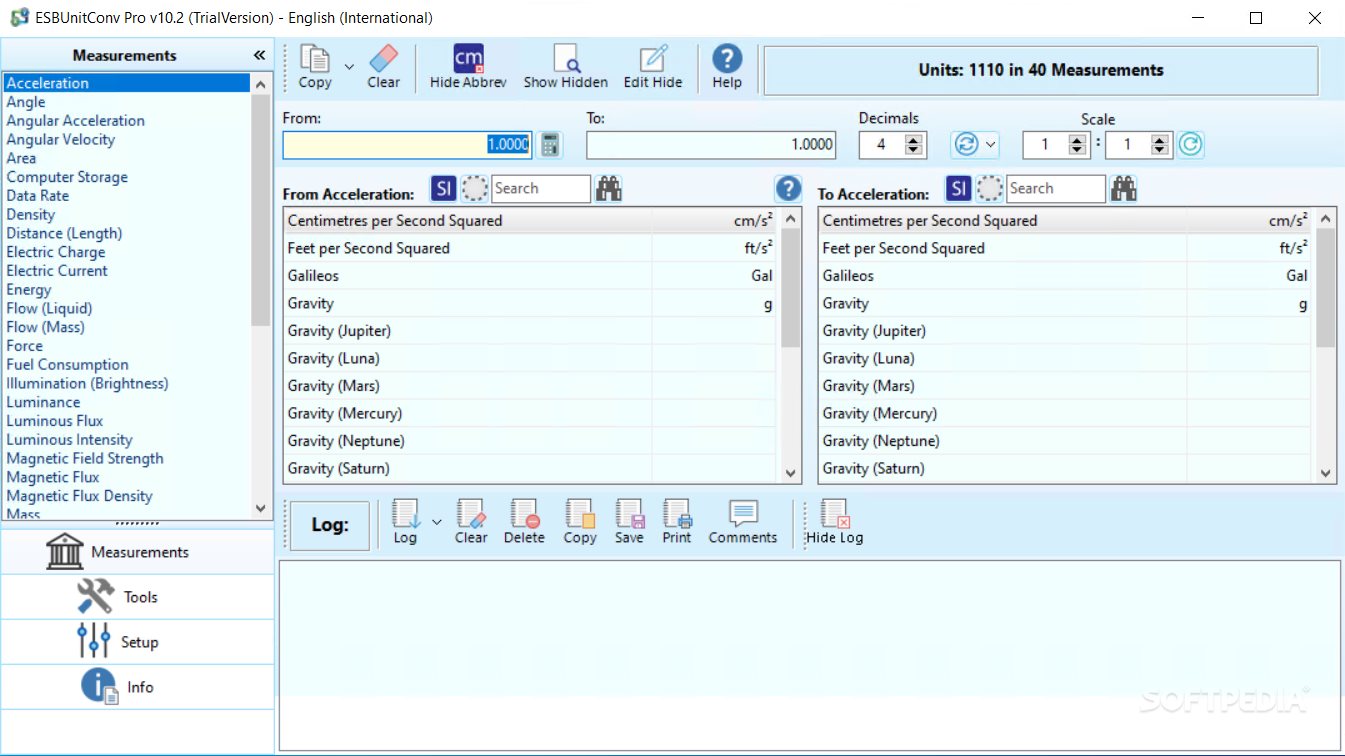1345x756 pixels.
Task: Open the Log dropdown arrow
Action: 437,522
